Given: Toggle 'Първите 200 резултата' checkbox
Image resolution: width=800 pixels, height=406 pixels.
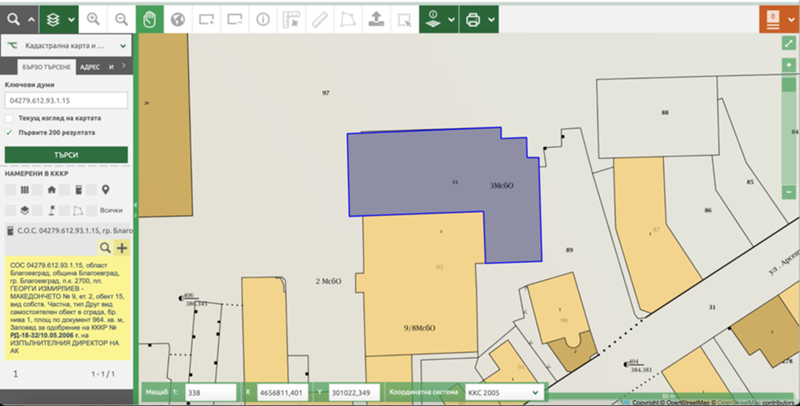Looking at the screenshot, I should pos(10,131).
